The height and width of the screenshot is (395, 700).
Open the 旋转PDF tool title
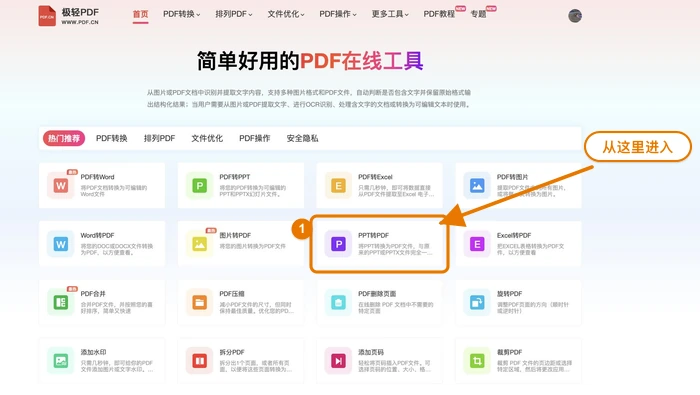click(509, 294)
